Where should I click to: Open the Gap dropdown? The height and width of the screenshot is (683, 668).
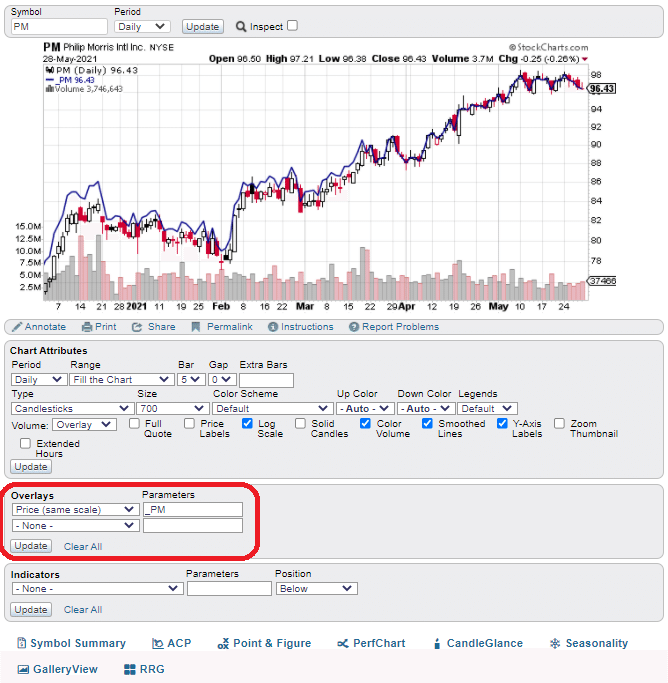(222, 380)
